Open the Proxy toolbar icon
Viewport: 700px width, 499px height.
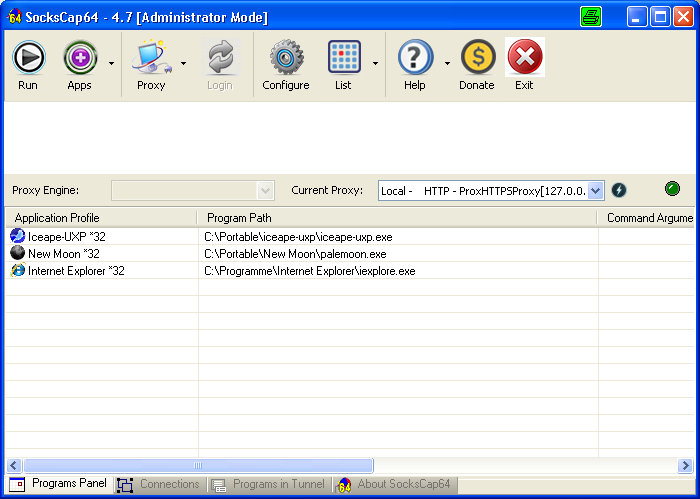[152, 57]
